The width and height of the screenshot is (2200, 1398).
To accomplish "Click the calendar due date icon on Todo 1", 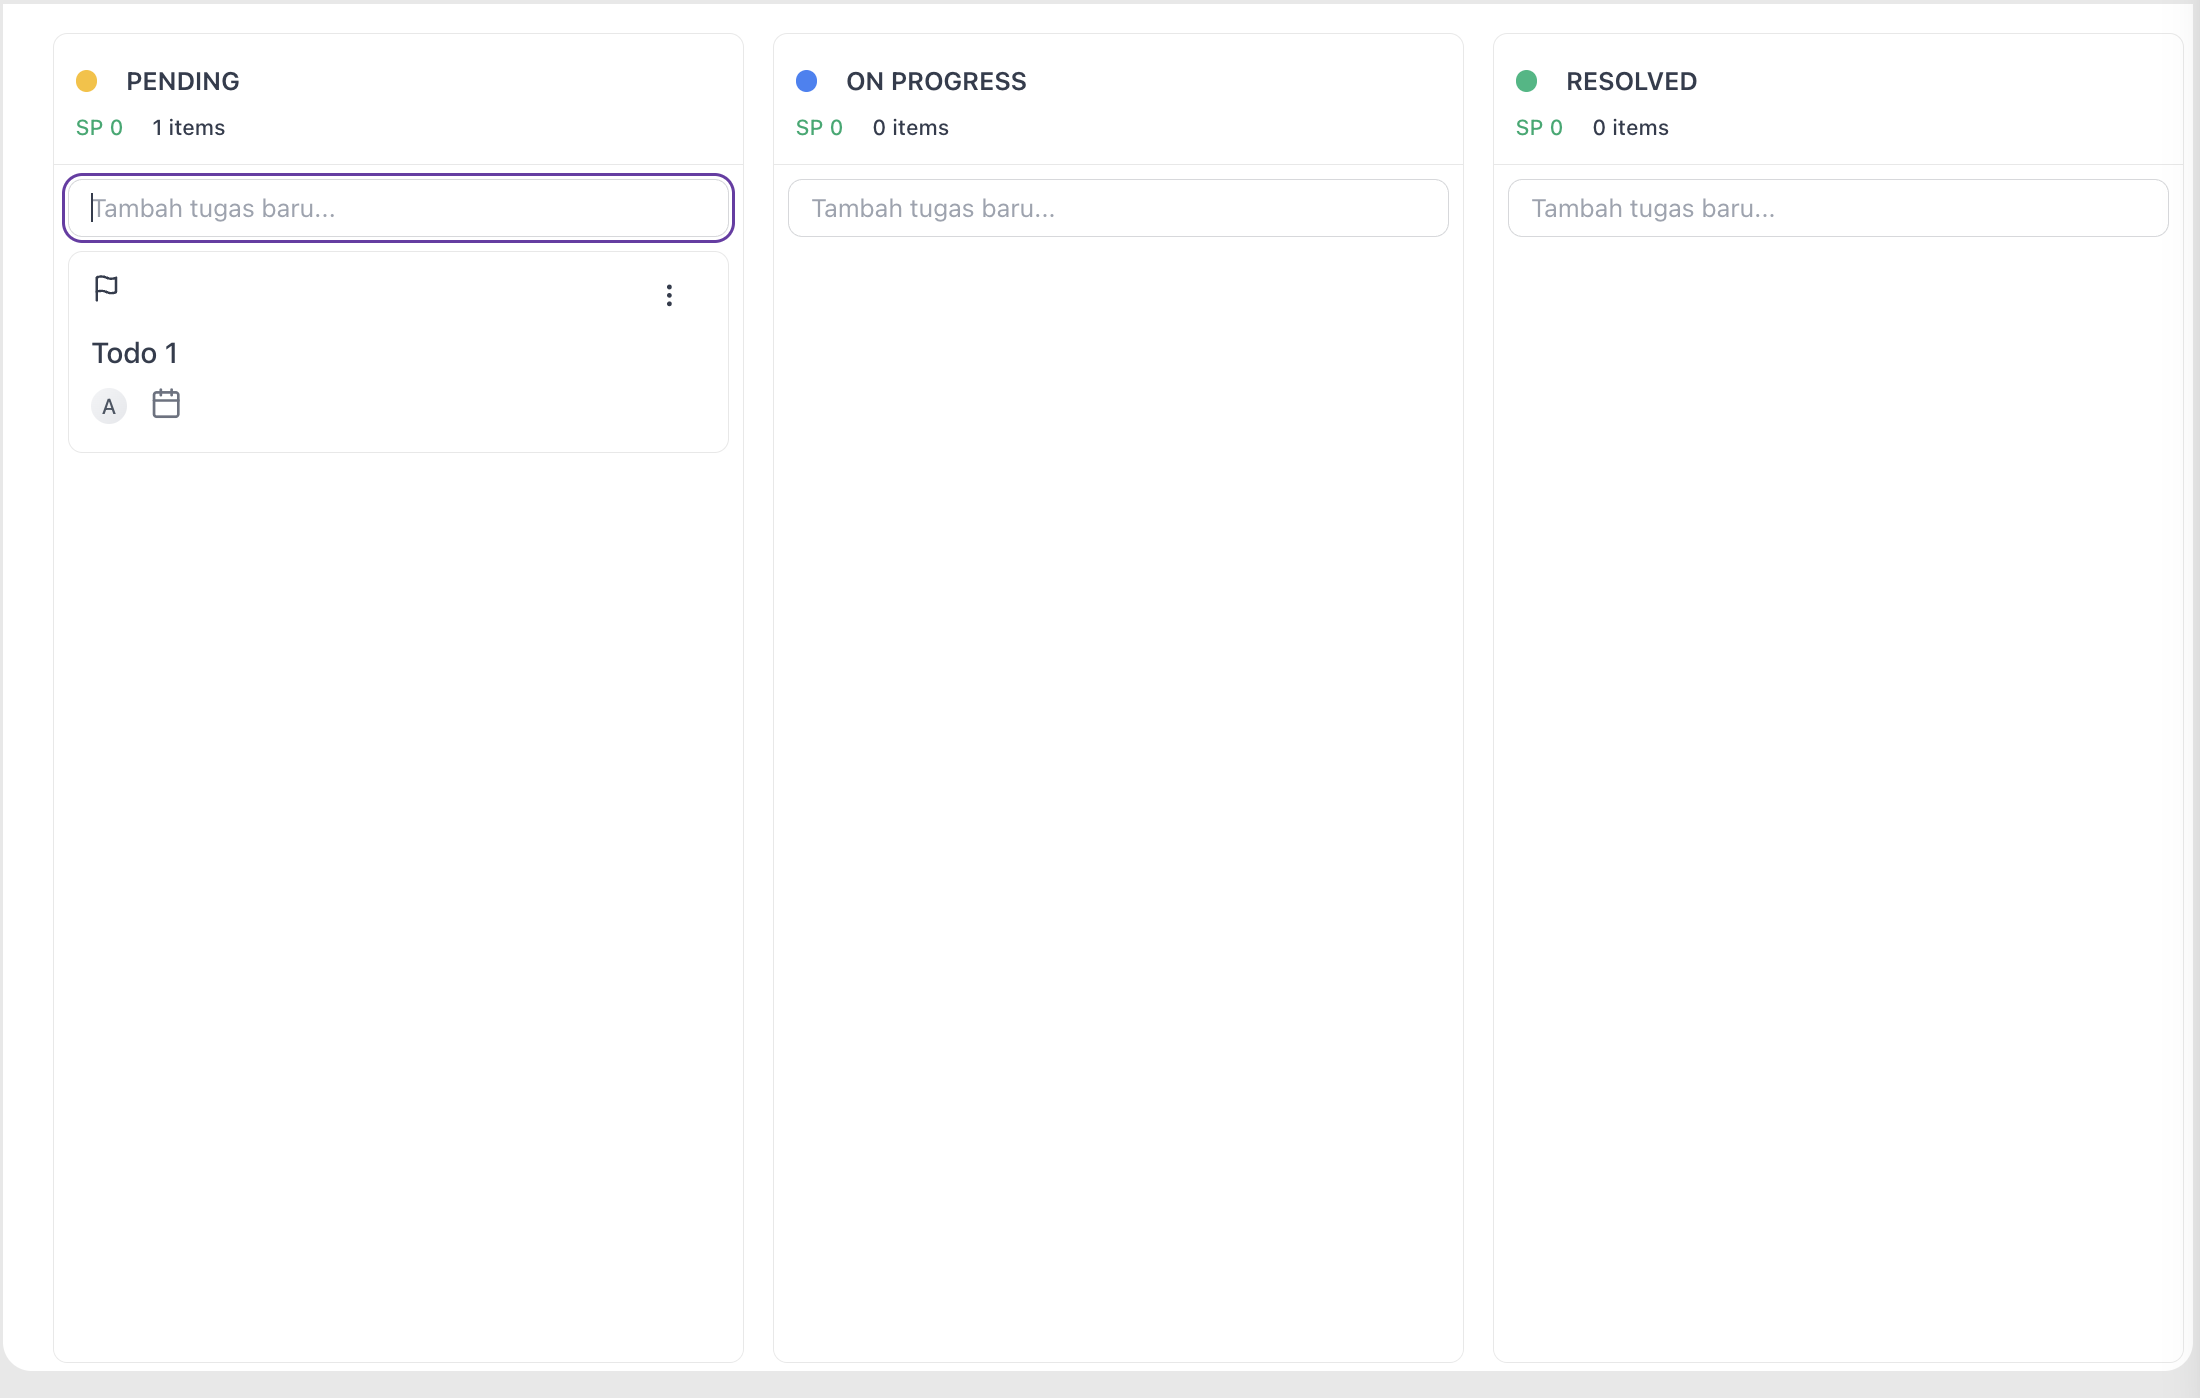I will click(x=166, y=404).
